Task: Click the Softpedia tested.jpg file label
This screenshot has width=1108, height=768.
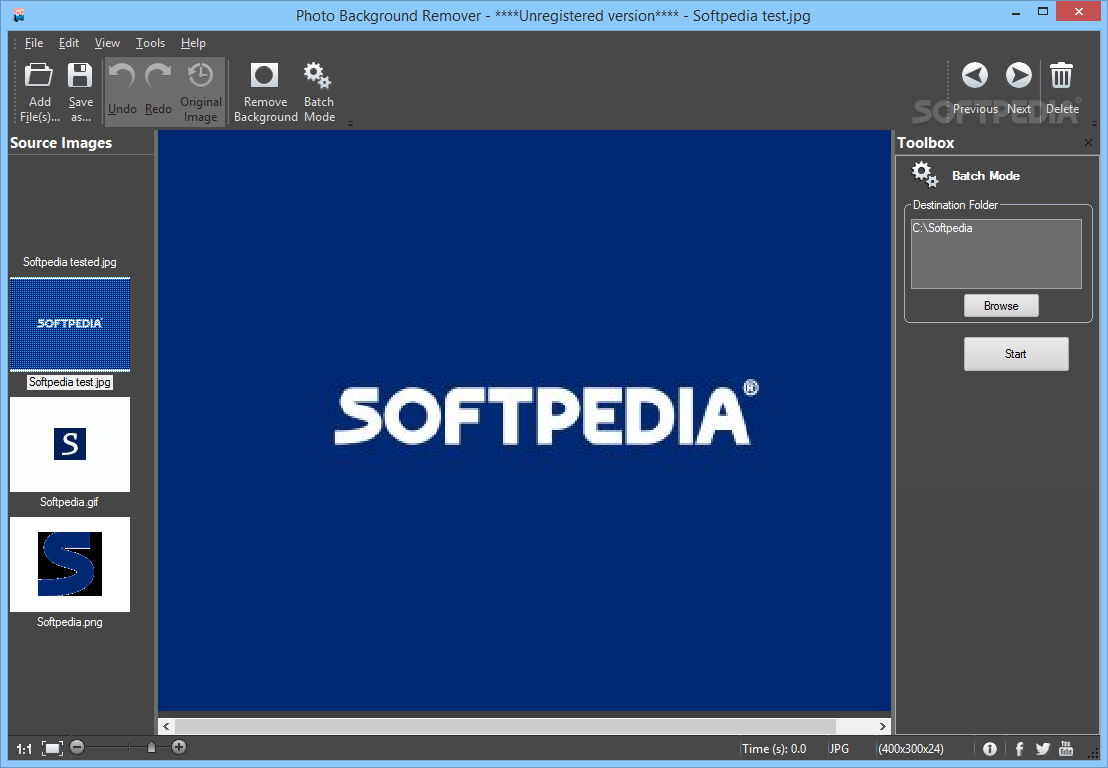Action: point(70,262)
